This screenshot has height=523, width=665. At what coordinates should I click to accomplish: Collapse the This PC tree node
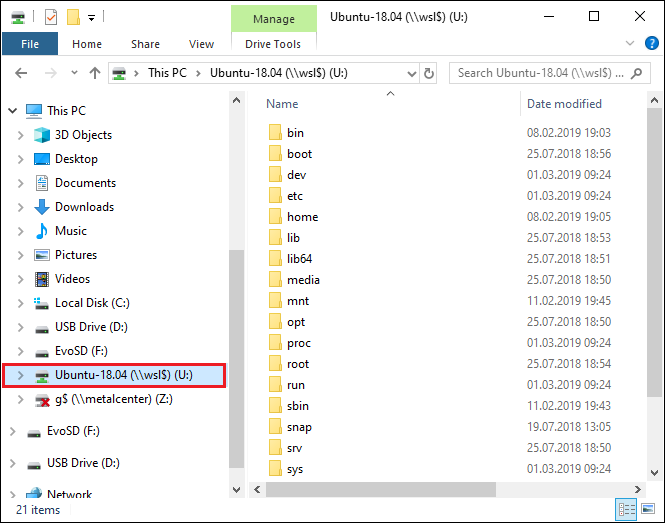[x=13, y=111]
